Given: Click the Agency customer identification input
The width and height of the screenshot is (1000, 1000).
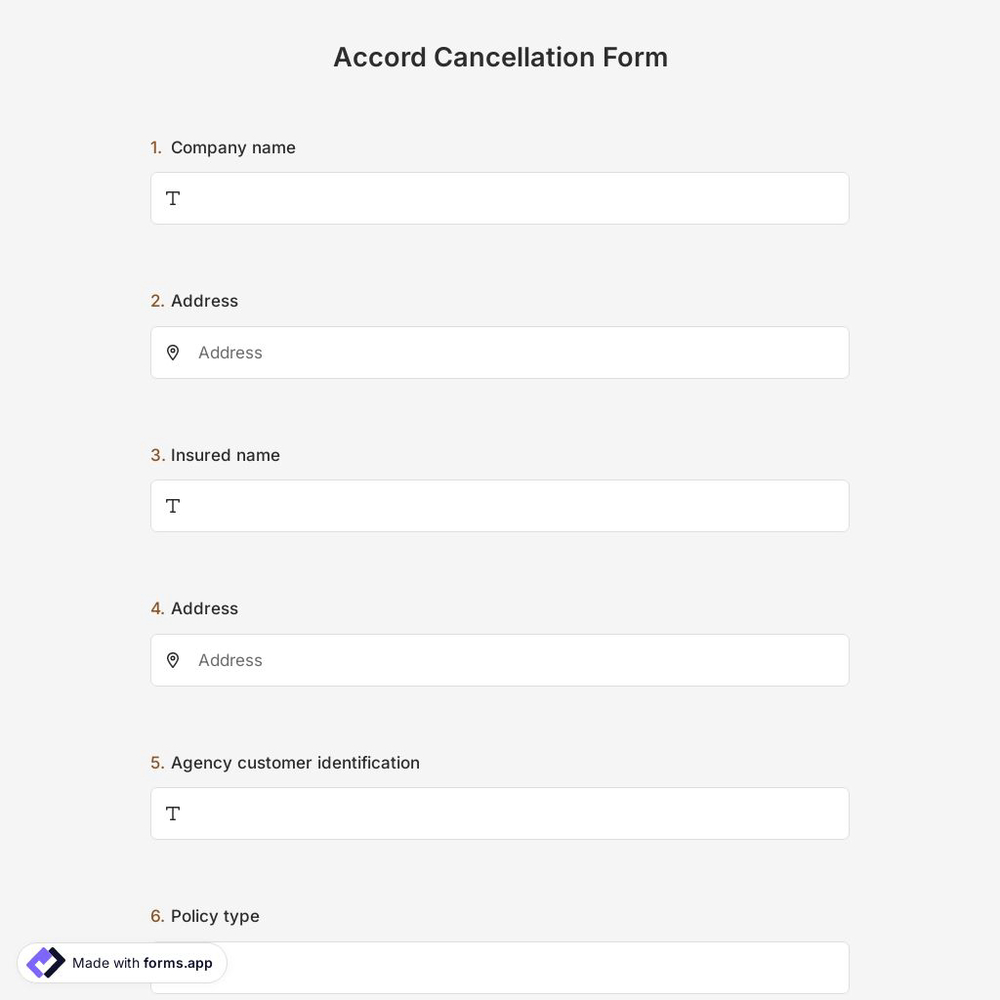Looking at the screenshot, I should [500, 813].
